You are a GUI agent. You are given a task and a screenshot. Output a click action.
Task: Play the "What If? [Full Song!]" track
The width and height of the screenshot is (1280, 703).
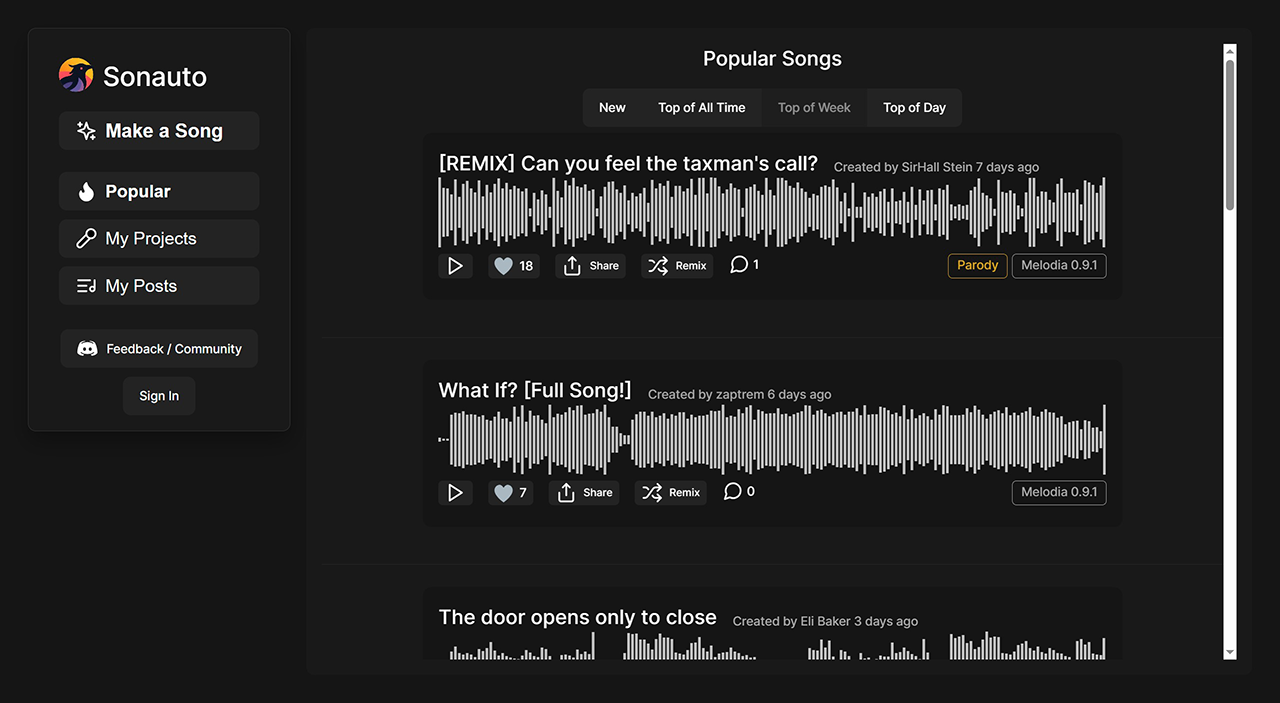[x=455, y=492]
